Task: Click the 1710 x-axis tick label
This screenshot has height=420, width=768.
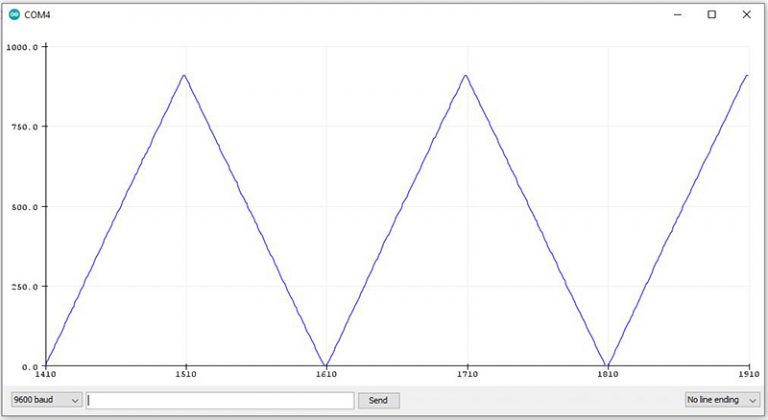Action: [467, 376]
